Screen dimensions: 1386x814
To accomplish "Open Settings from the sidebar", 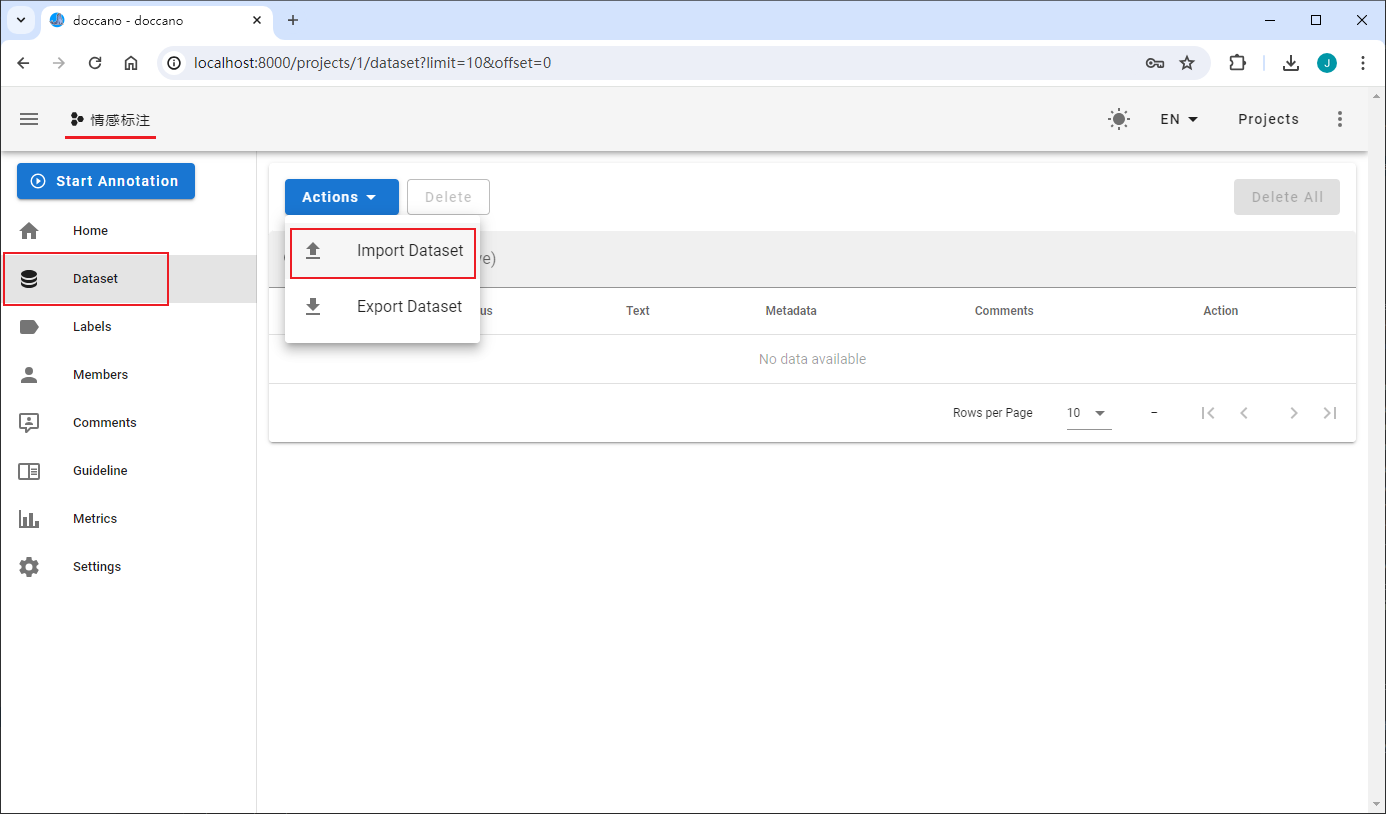I will (x=97, y=567).
